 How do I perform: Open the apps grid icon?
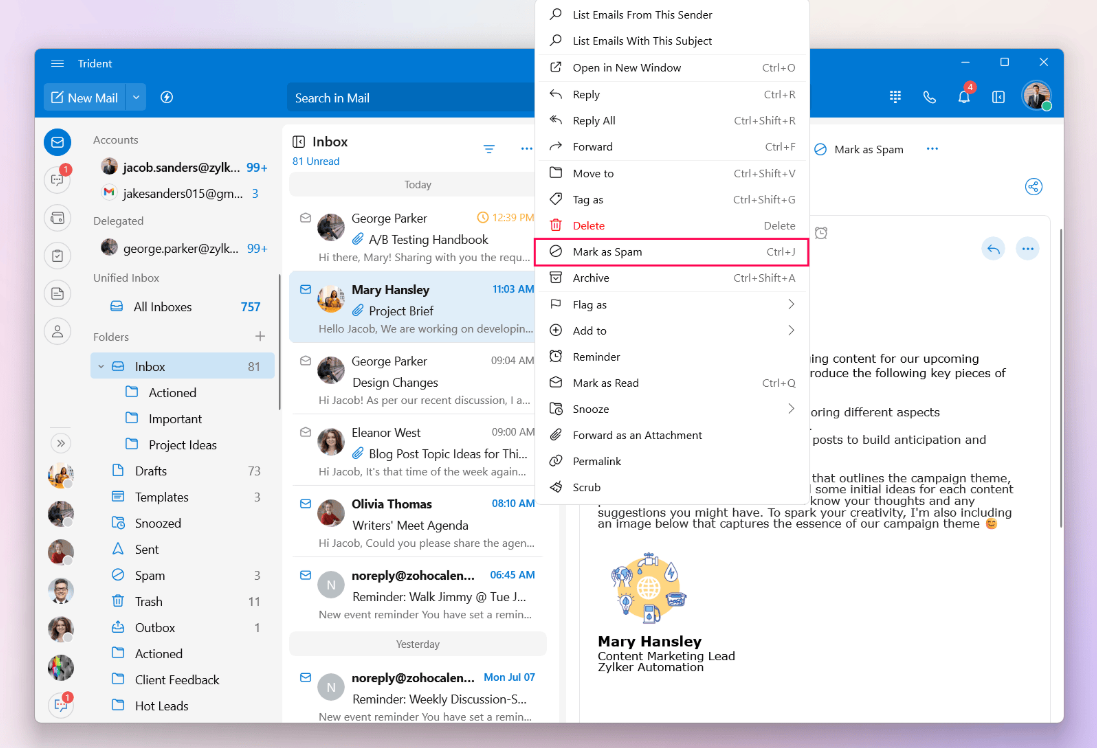895,97
